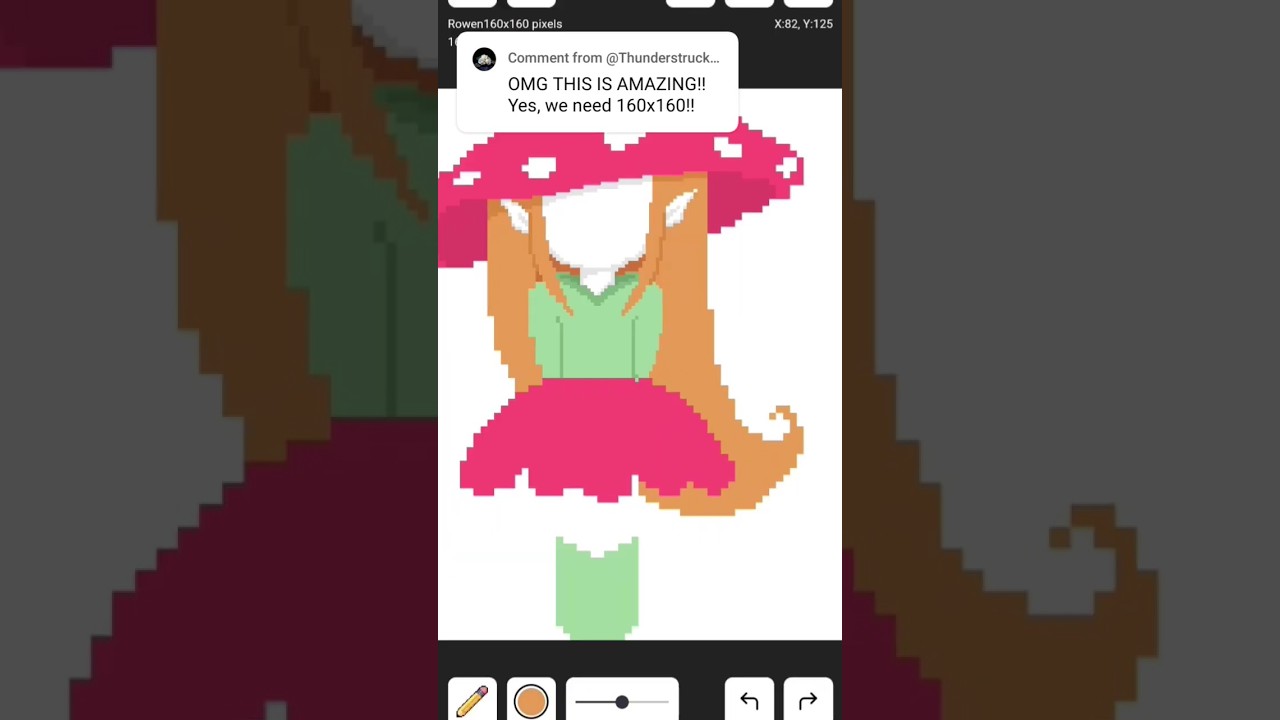This screenshot has height=720, width=1280.
Task: Open the commenter's profile avatar
Action: (484, 59)
